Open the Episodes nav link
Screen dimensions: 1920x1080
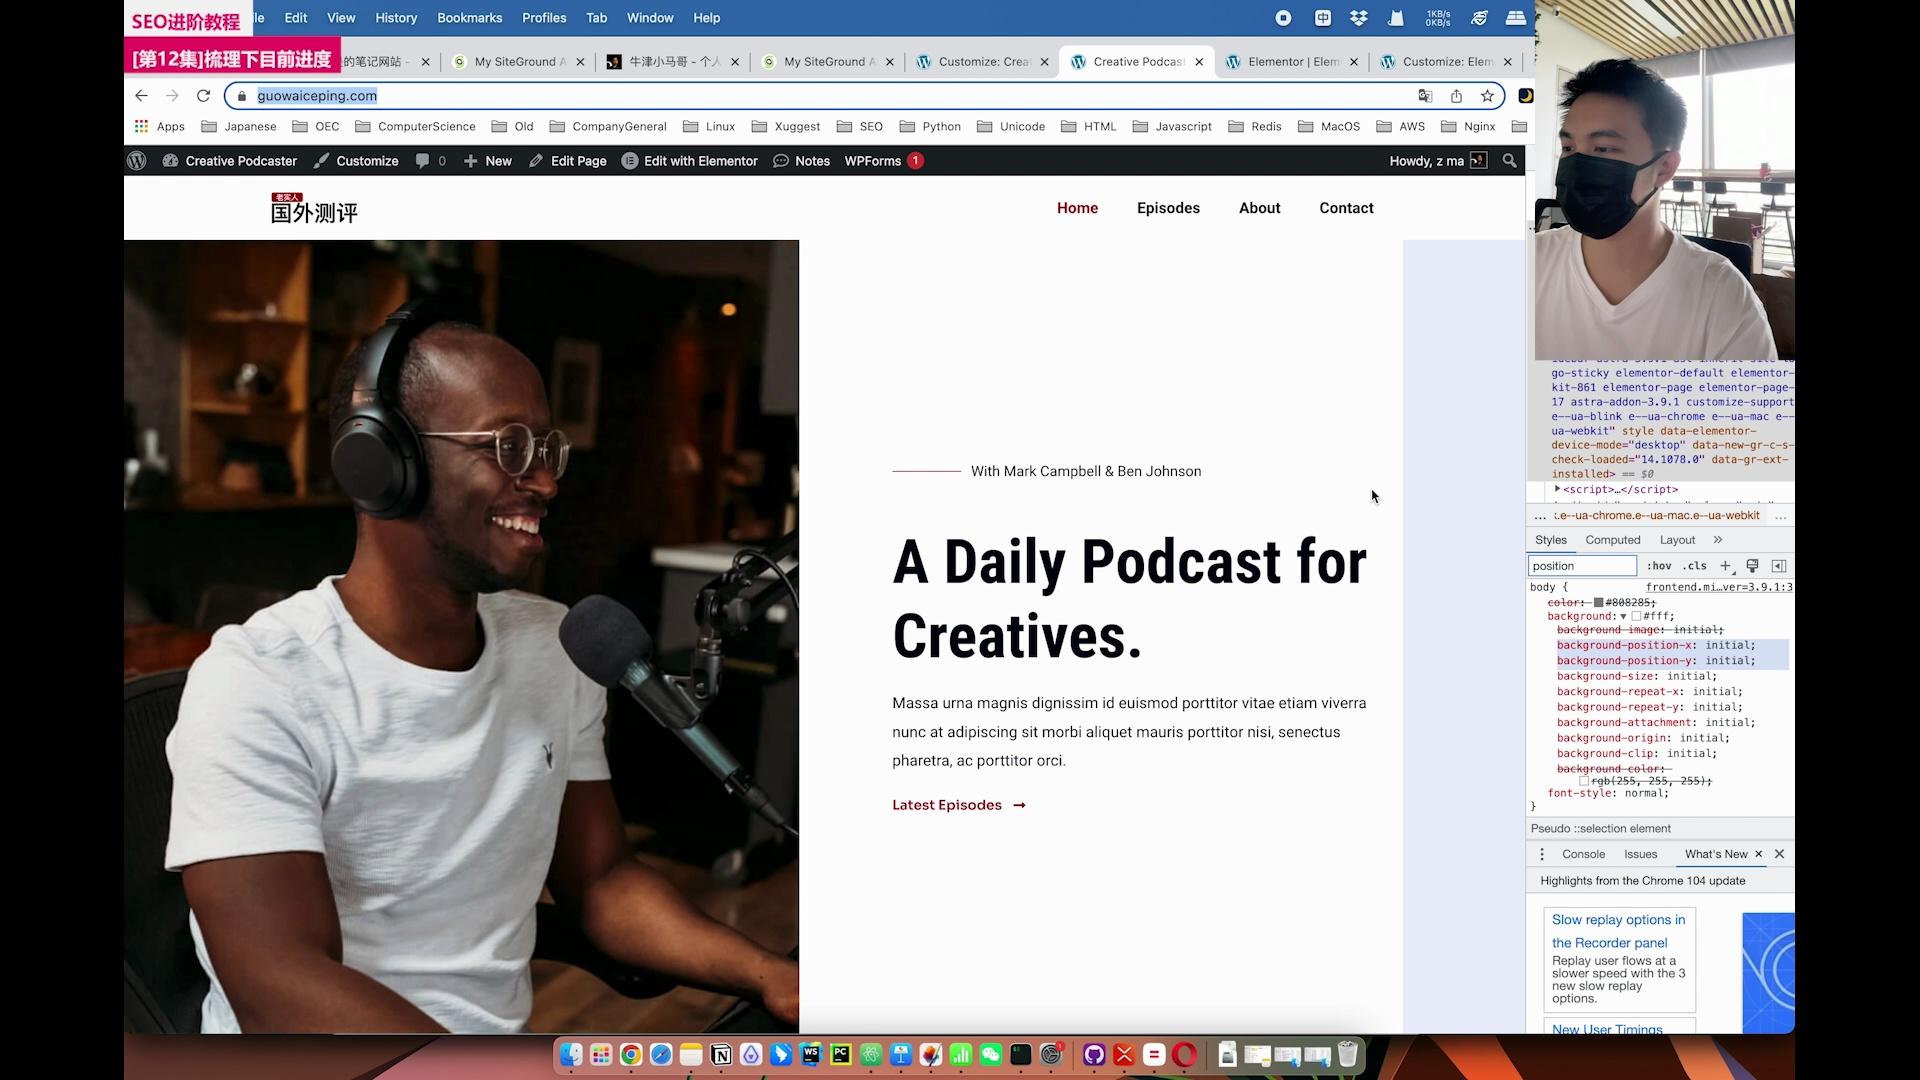pos(1168,208)
